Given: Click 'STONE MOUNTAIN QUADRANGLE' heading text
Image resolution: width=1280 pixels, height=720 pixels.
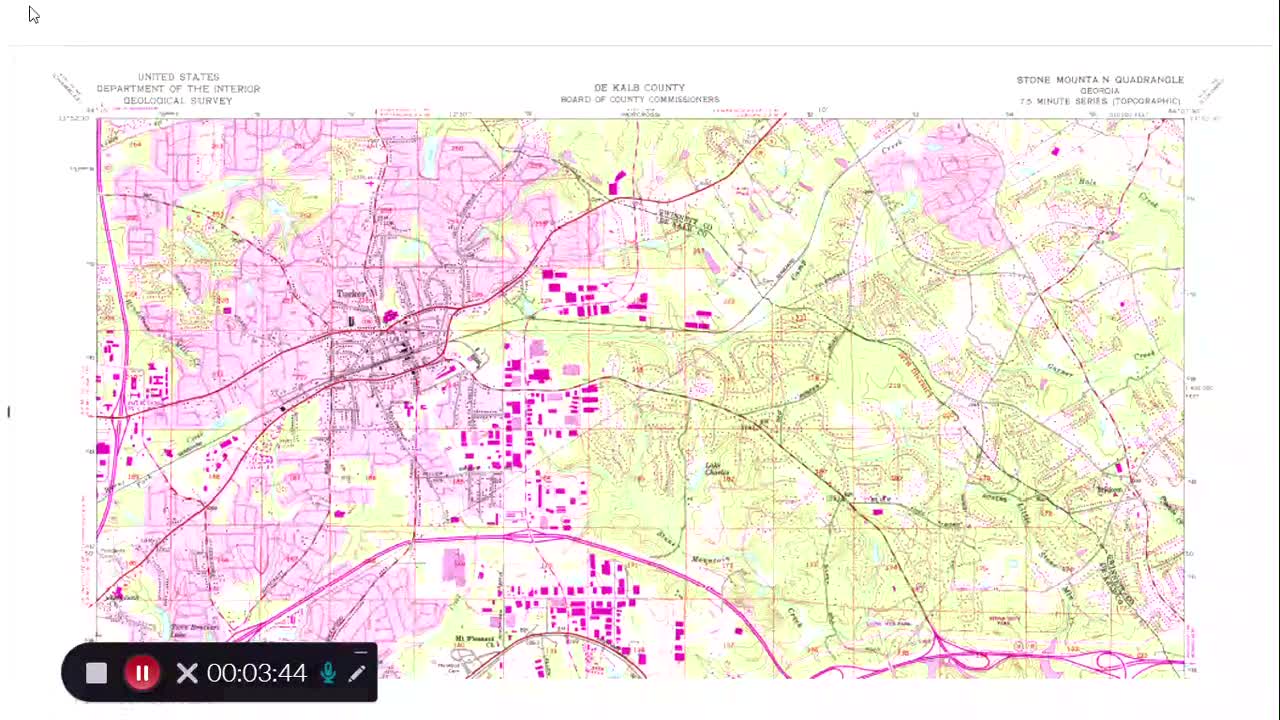Looking at the screenshot, I should (x=1100, y=80).
